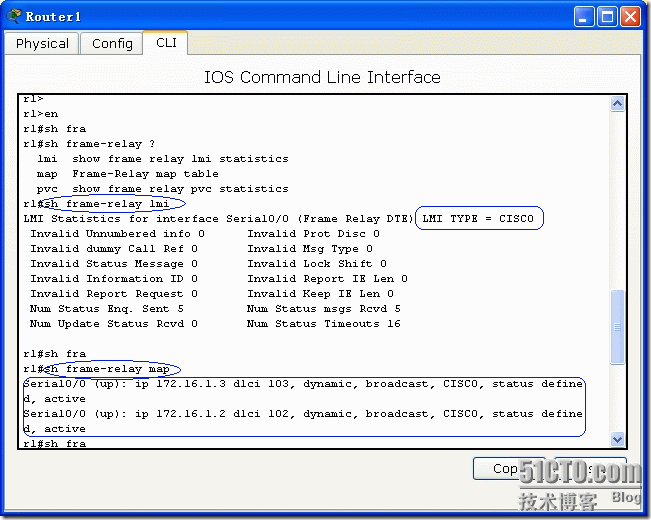Screen dimensions: 651x520
Task: Click 'Num Status Timeouts 16' text
Action: coord(323,324)
